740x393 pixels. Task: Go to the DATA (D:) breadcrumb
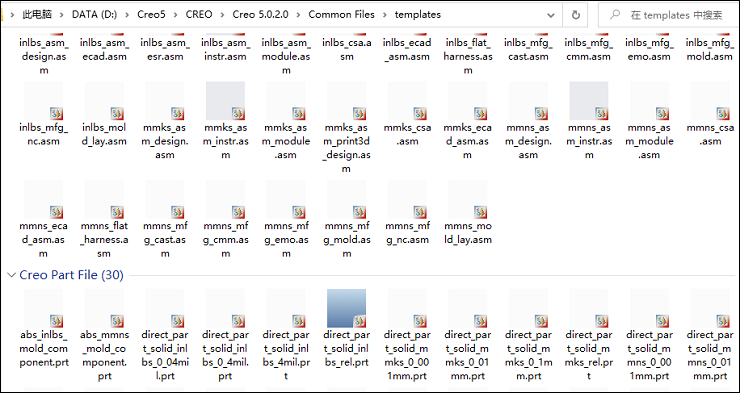click(x=94, y=15)
